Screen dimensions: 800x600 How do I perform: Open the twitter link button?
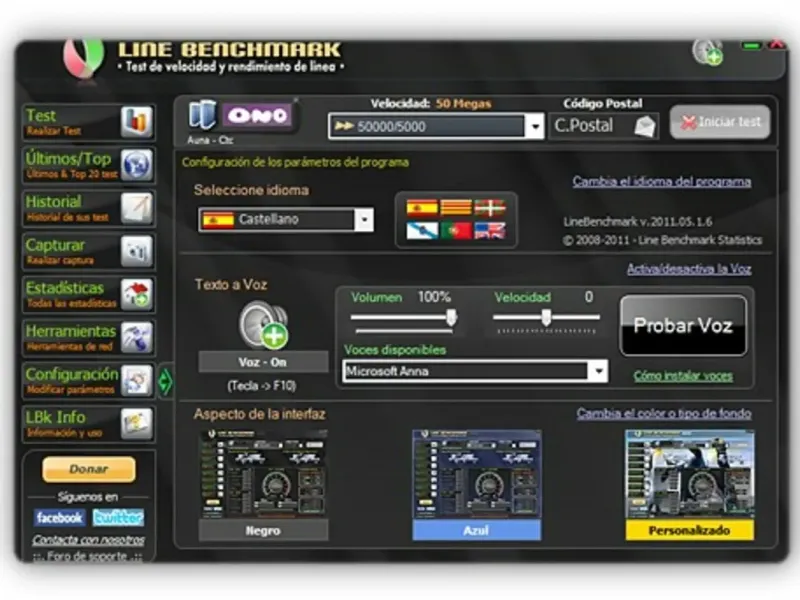click(x=118, y=518)
